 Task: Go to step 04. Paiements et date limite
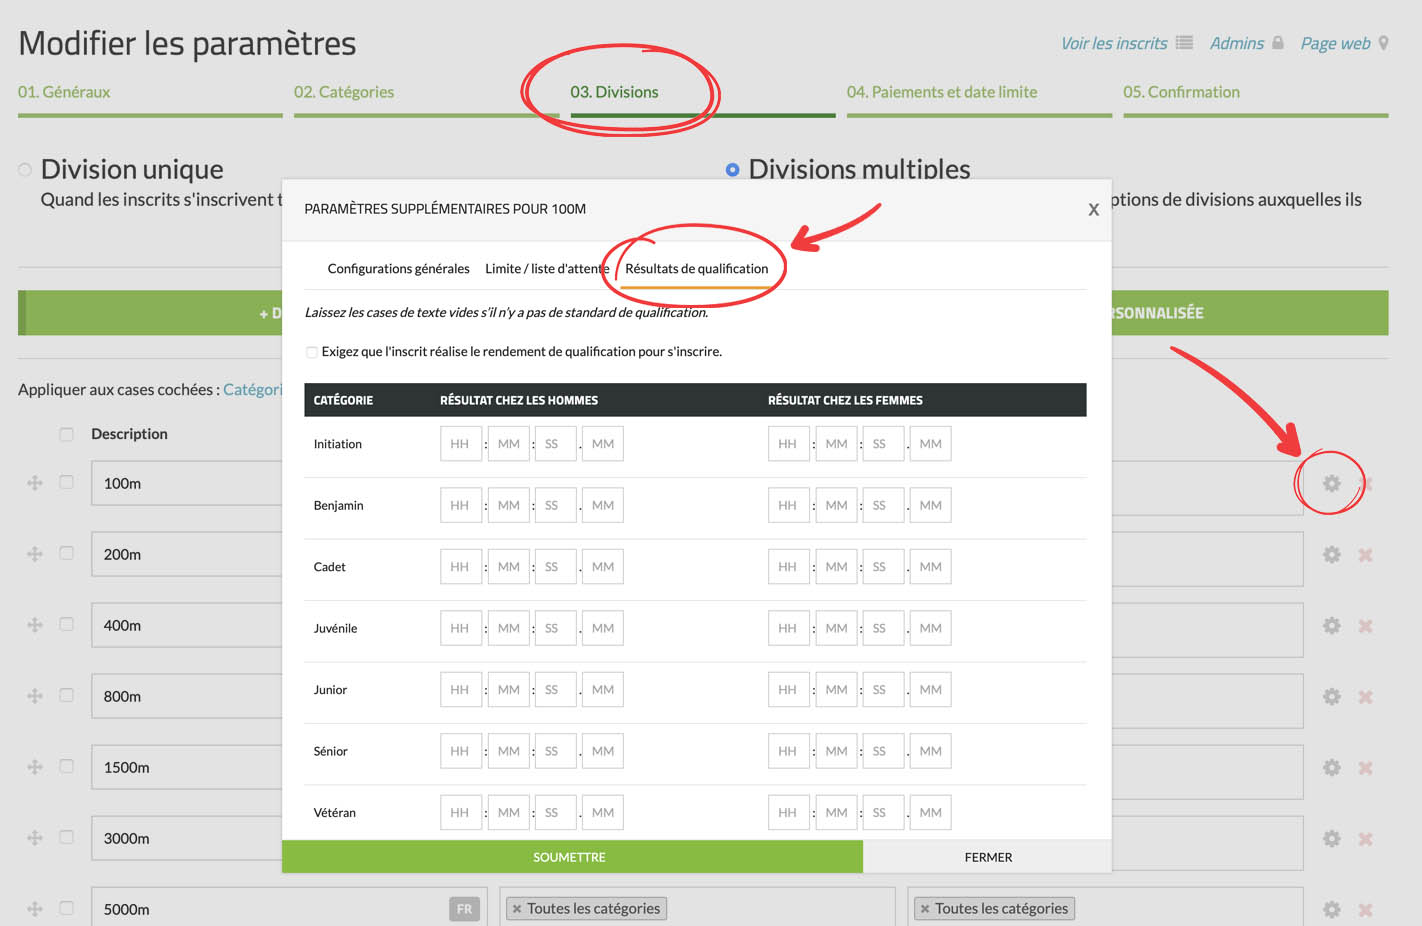(x=941, y=92)
